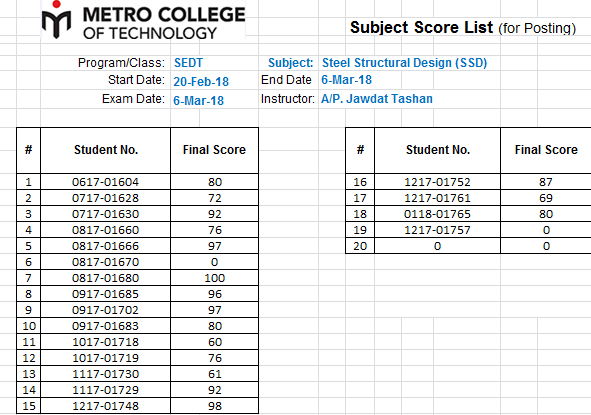The height and width of the screenshot is (415, 591).
Task: Click score 100 for student 0817-01680
Action: coord(214,278)
